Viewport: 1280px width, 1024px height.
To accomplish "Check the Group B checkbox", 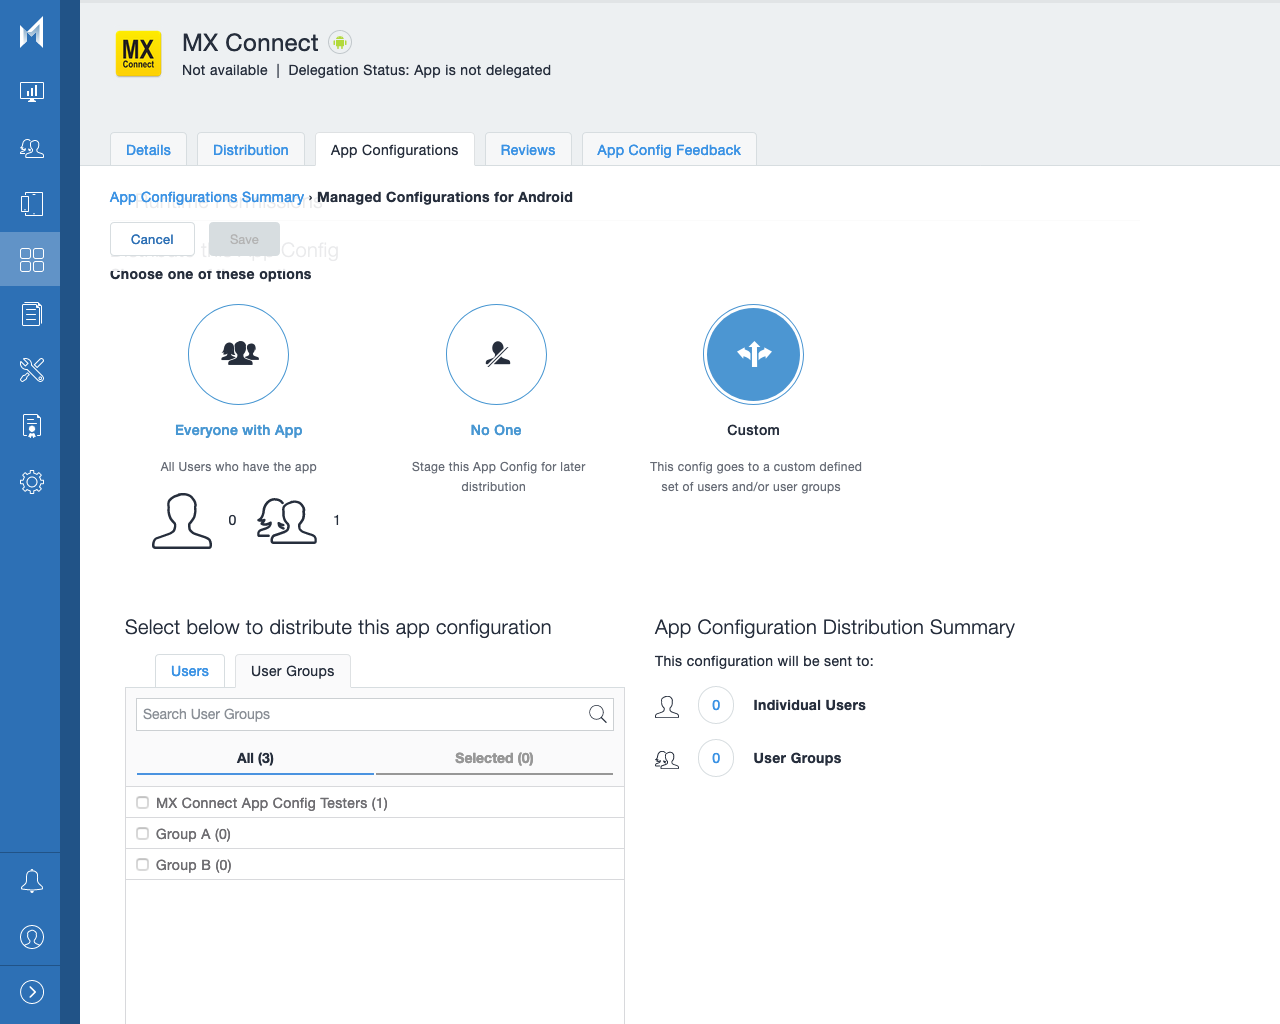I will point(142,864).
